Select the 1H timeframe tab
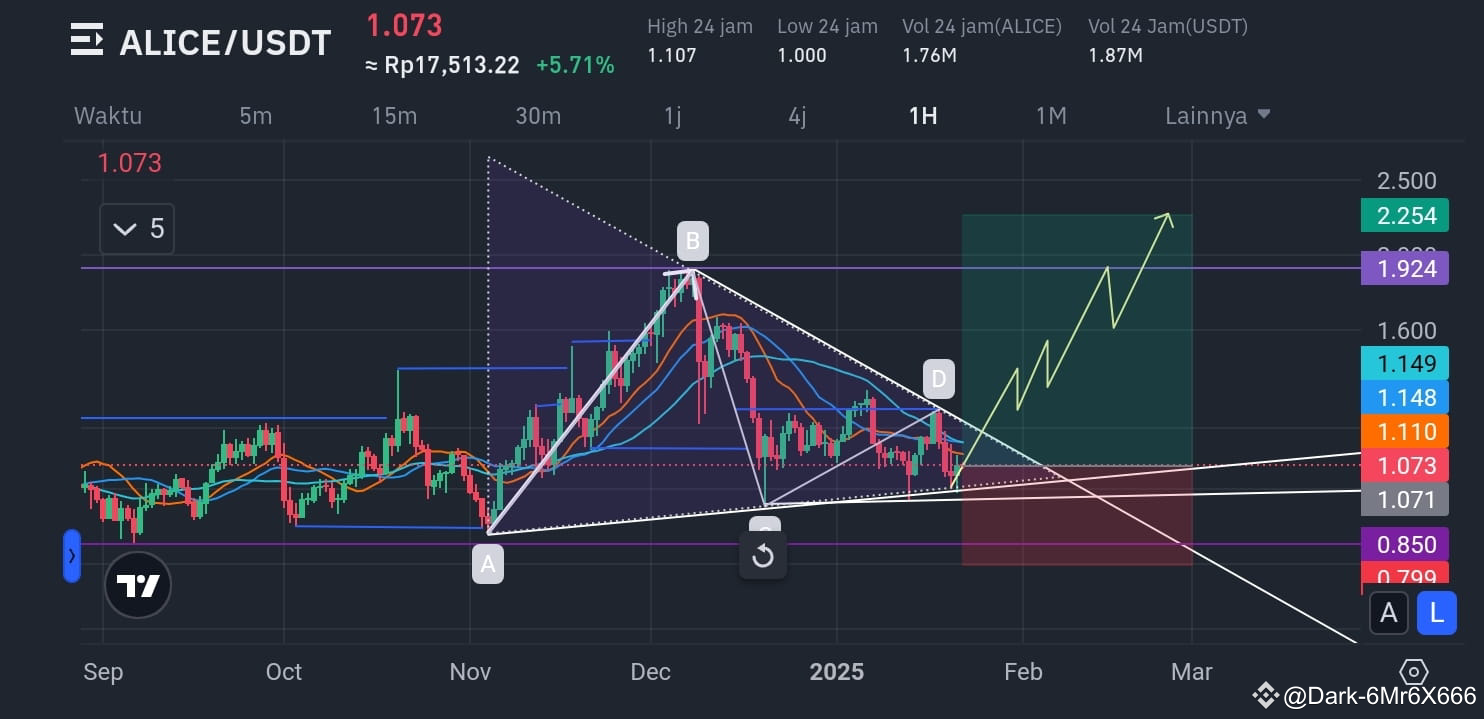The height and width of the screenshot is (719, 1484). 922,115
